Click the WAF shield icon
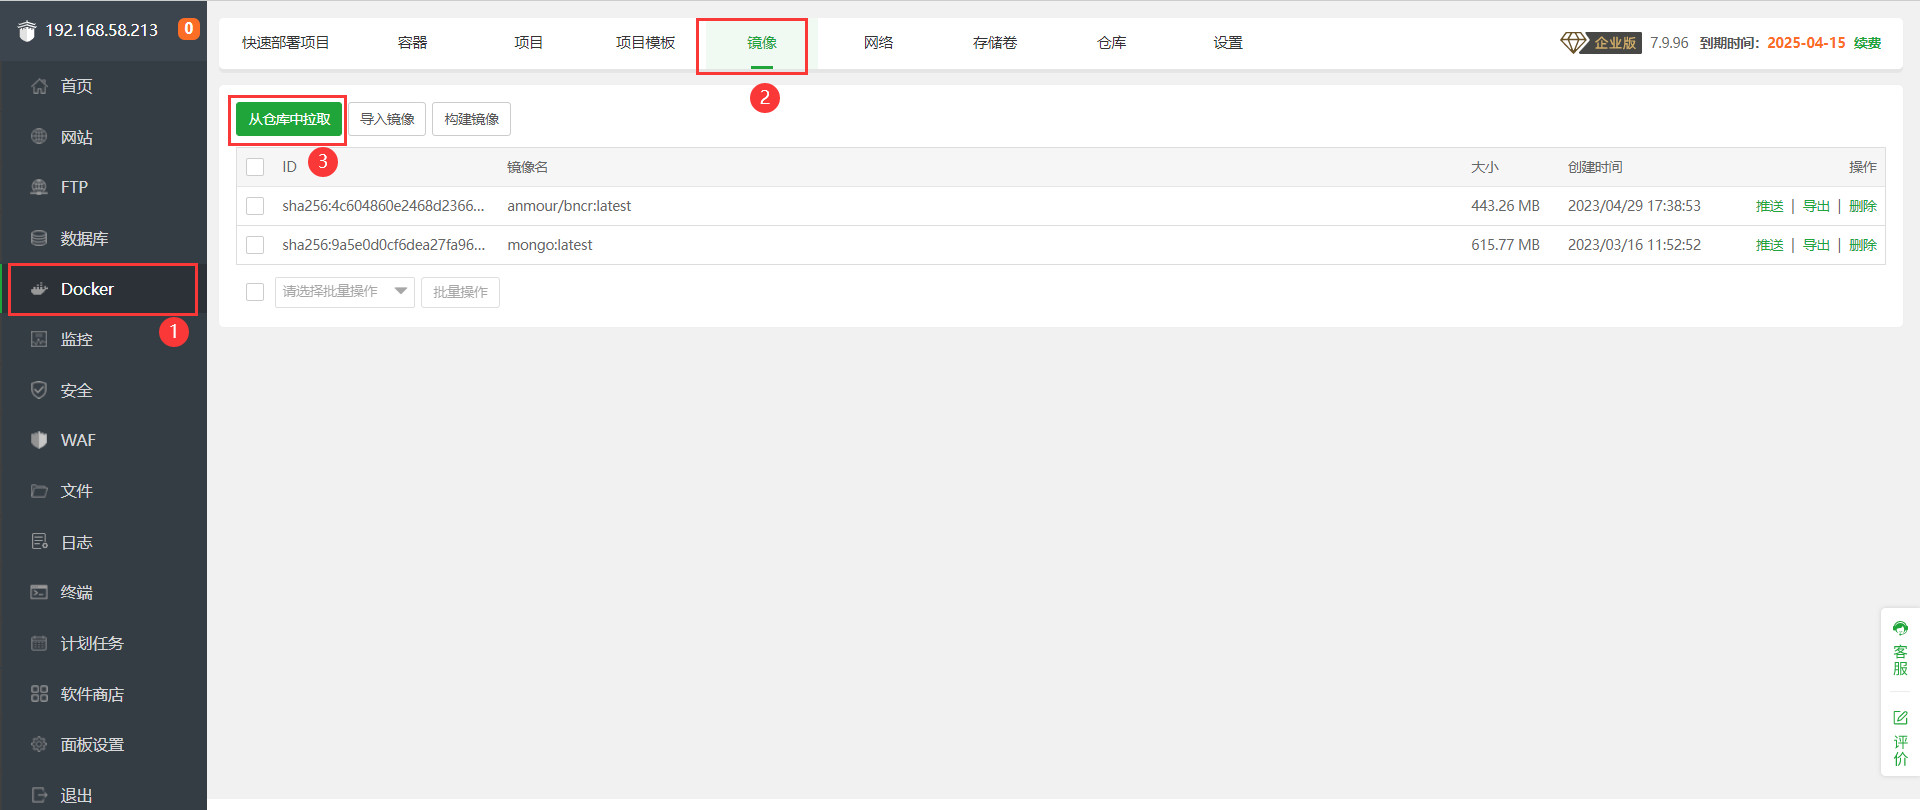1920x810 pixels. (x=39, y=440)
